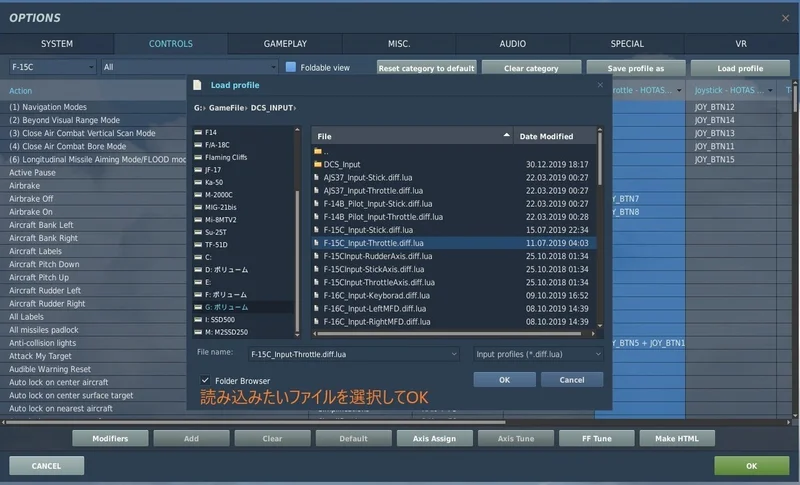Viewport: 800px width, 485px height.
Task: Toggle the Foldable view checkbox
Action: 291,68
